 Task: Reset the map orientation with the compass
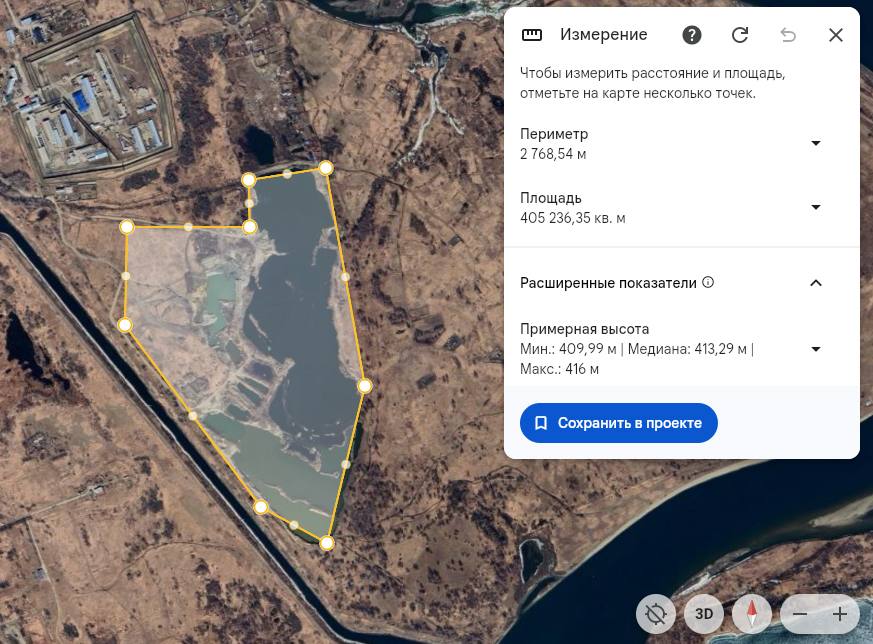click(x=752, y=614)
